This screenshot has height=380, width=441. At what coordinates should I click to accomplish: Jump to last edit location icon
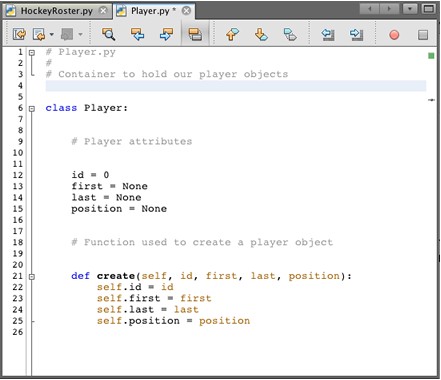(x=19, y=34)
